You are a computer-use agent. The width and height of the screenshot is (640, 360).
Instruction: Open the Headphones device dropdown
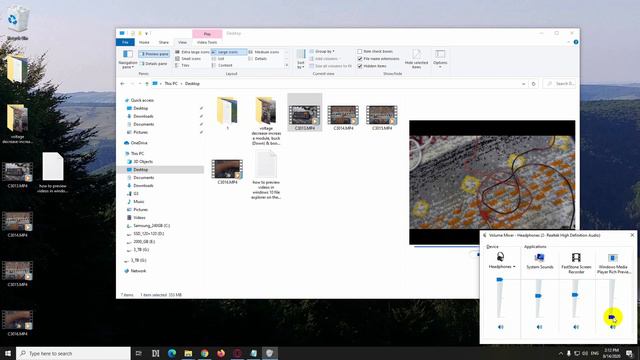502,267
